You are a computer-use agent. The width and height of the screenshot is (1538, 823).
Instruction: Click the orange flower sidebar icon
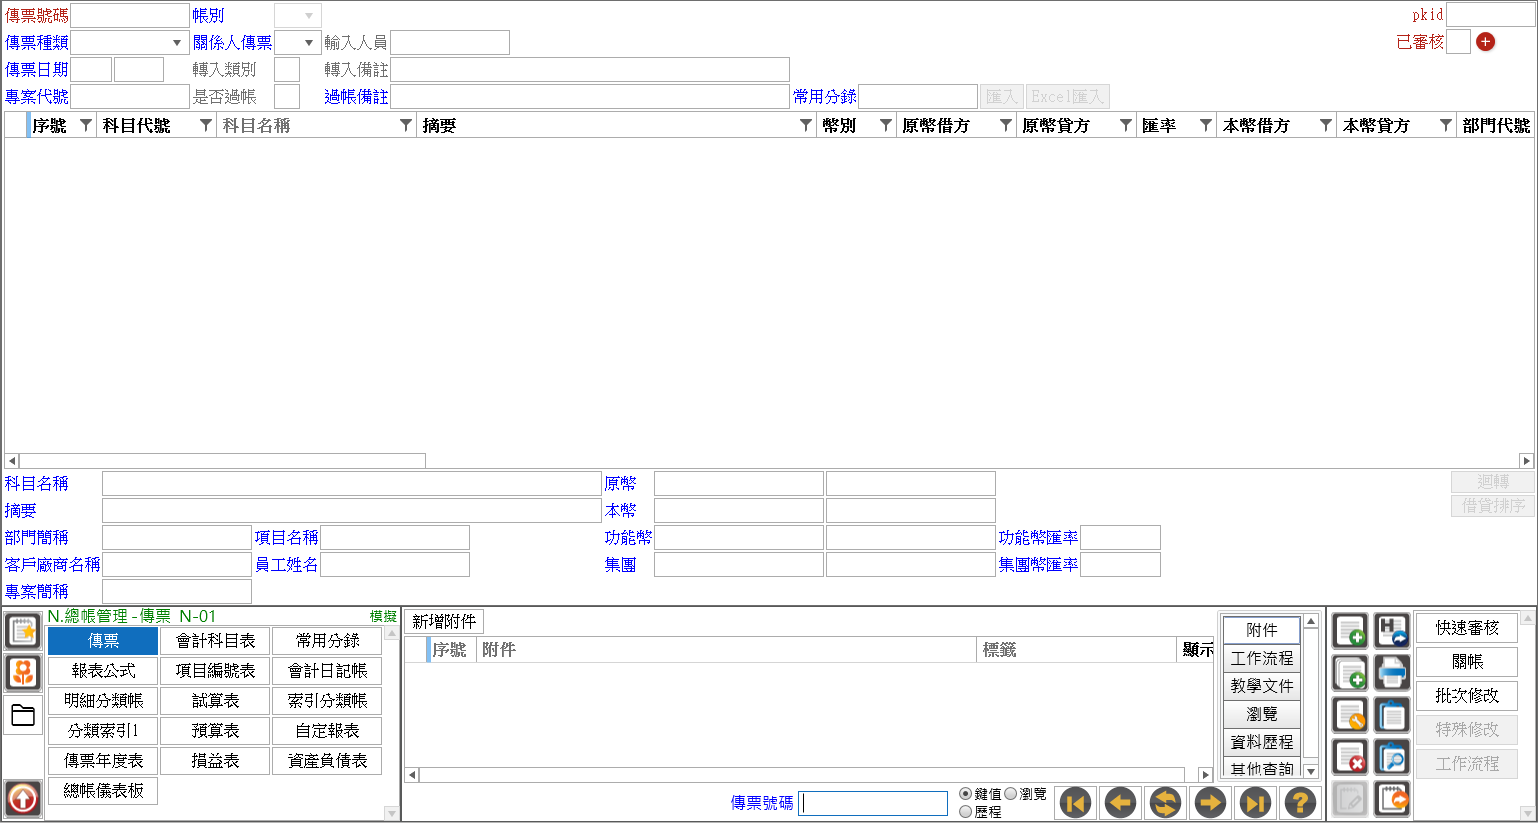23,673
